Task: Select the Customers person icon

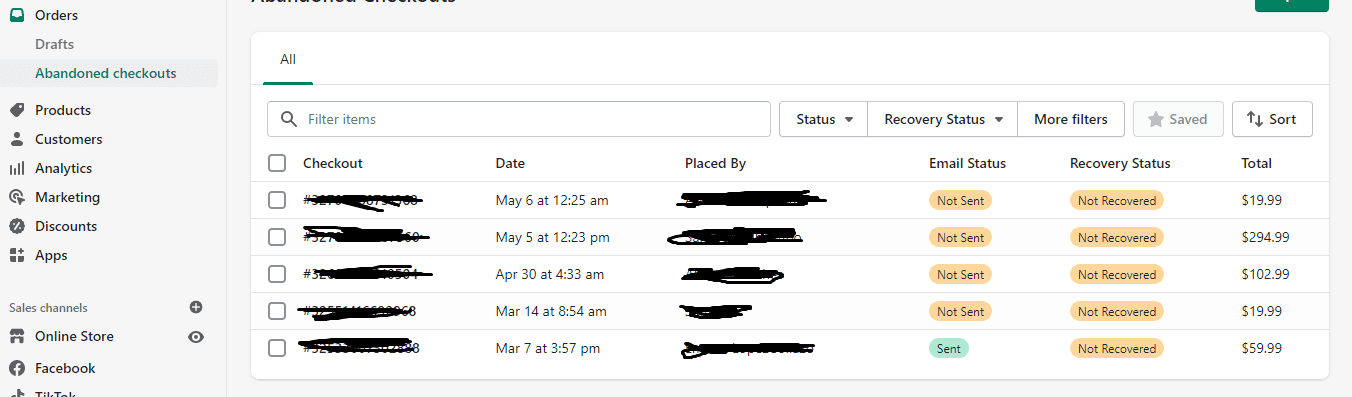Action: click(x=17, y=139)
